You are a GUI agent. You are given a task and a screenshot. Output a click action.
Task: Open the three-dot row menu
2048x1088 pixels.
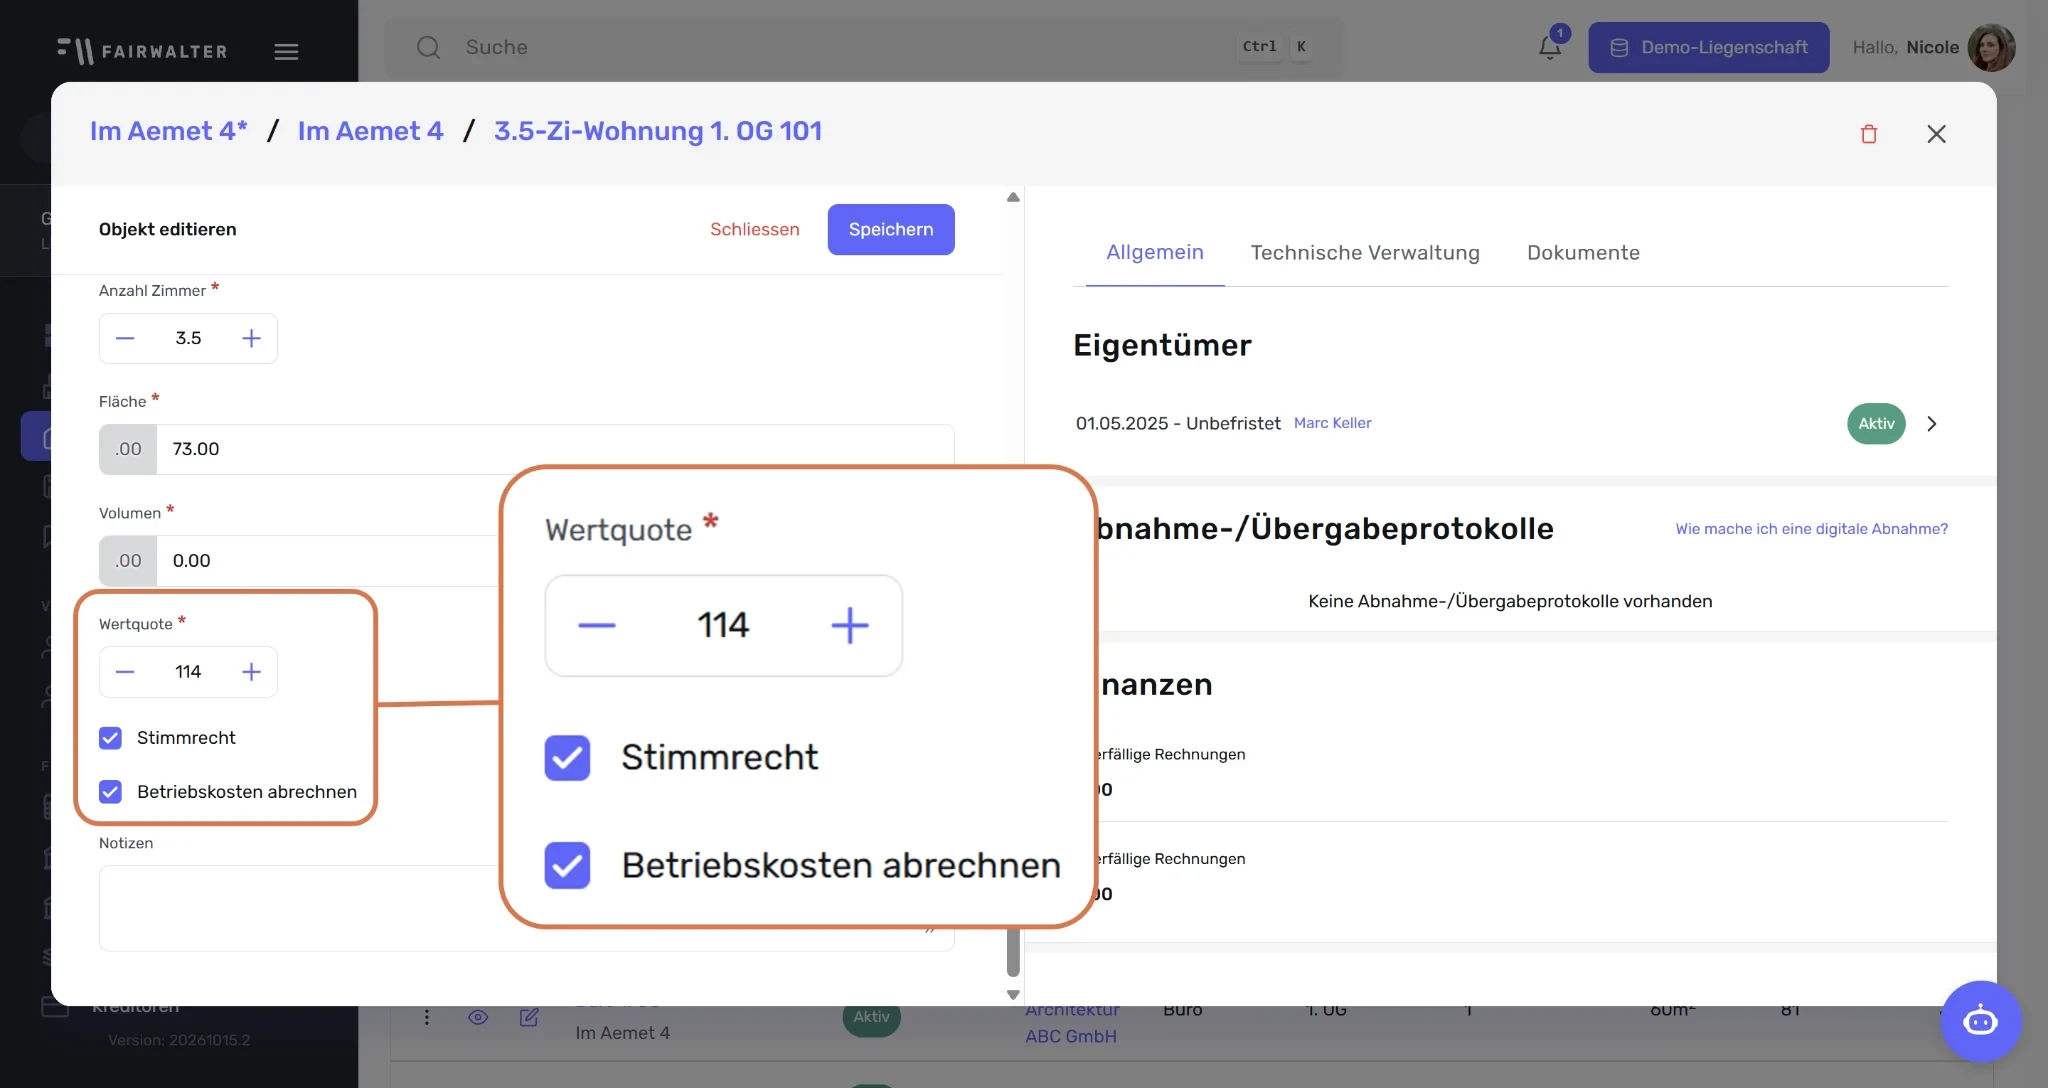[427, 1017]
